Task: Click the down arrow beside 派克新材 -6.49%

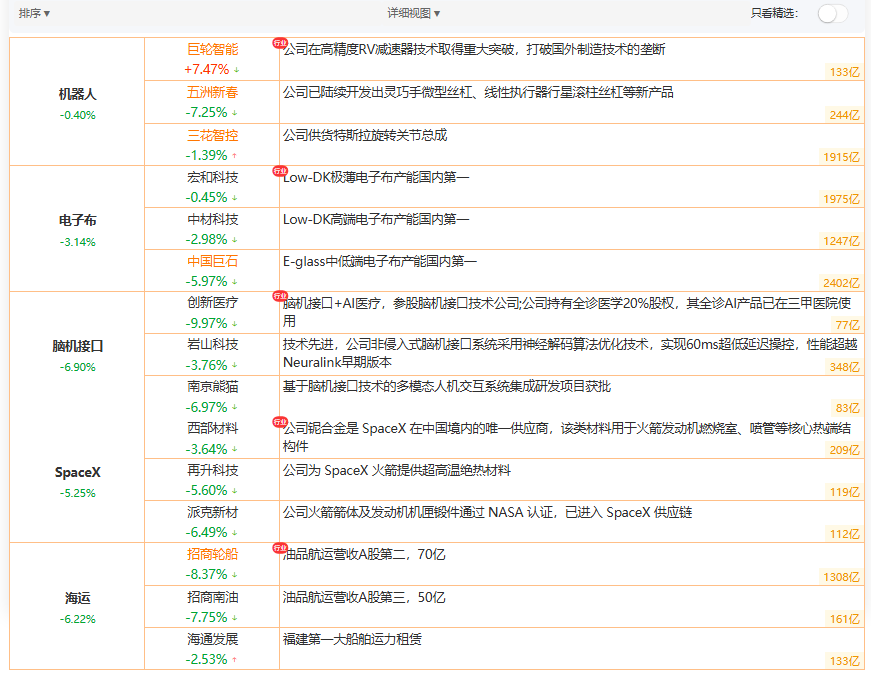Action: pos(235,533)
